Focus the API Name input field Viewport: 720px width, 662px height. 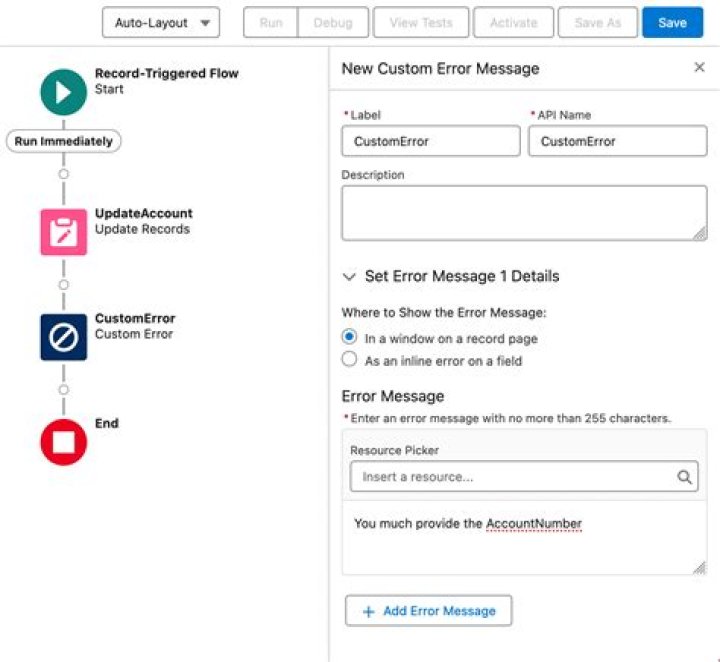click(x=618, y=141)
